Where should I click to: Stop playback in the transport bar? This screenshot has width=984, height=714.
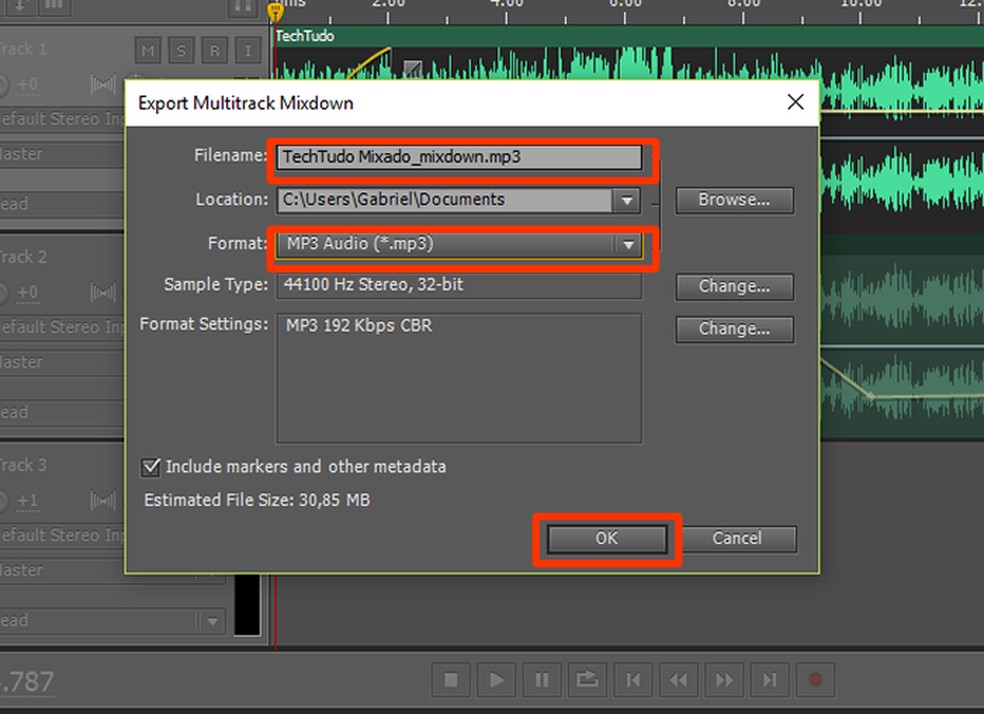point(451,680)
